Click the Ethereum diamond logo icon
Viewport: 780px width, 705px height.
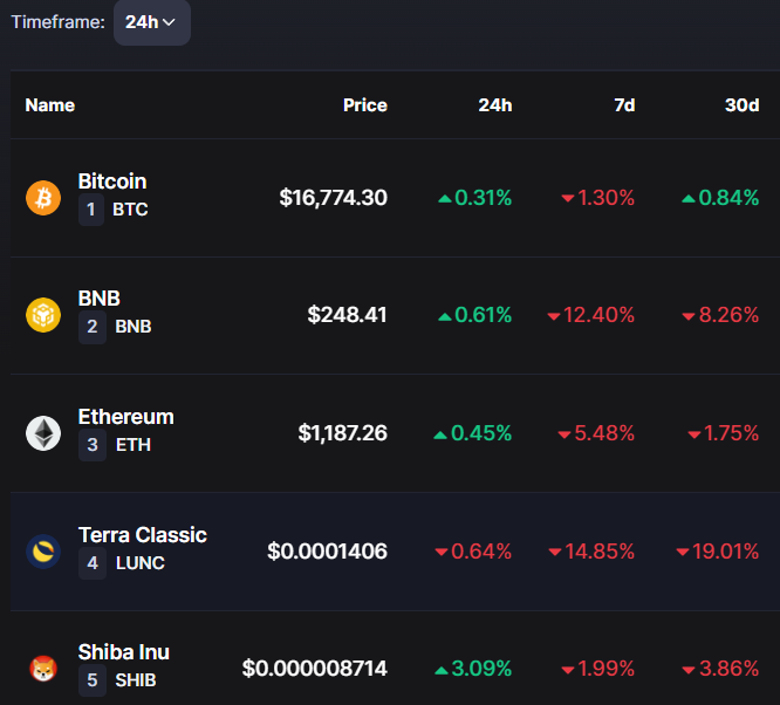click(43, 433)
